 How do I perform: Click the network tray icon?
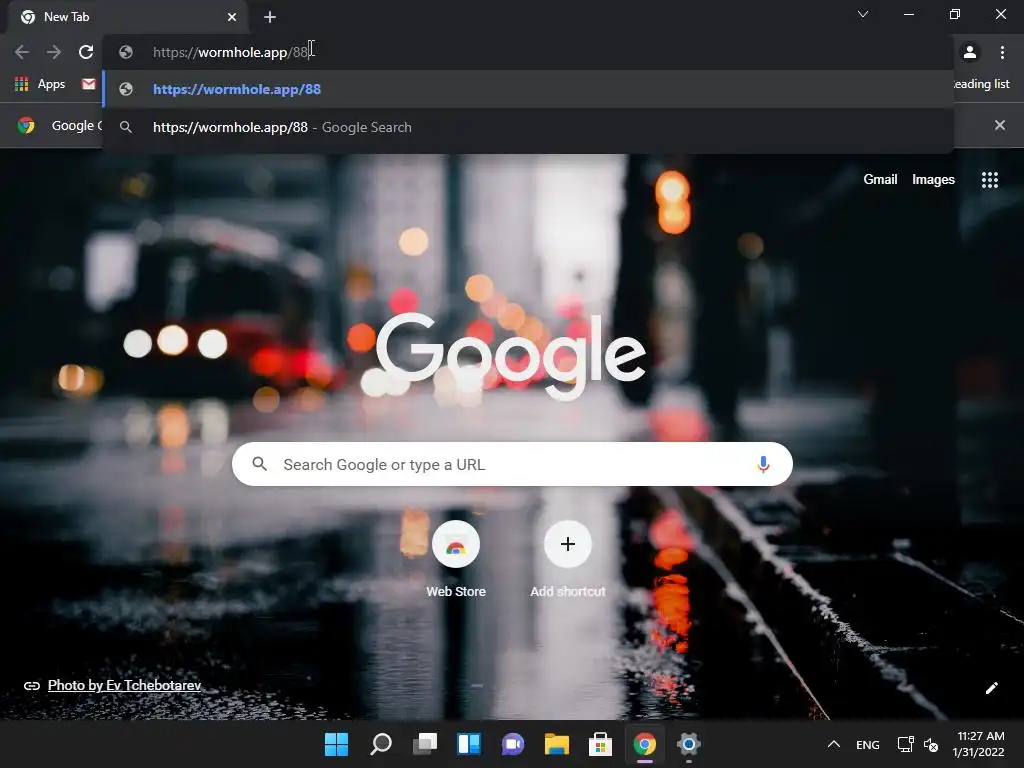click(905, 744)
